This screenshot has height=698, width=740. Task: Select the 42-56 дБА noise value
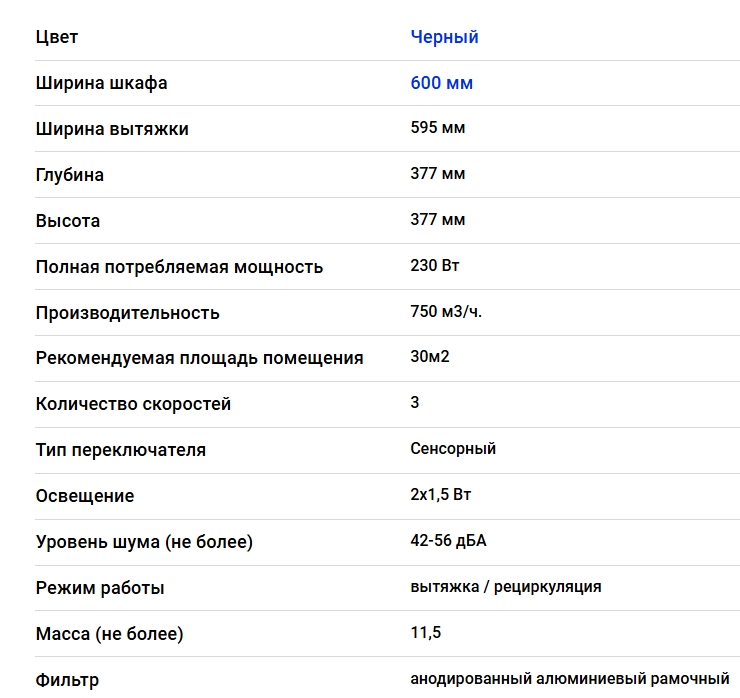448,540
